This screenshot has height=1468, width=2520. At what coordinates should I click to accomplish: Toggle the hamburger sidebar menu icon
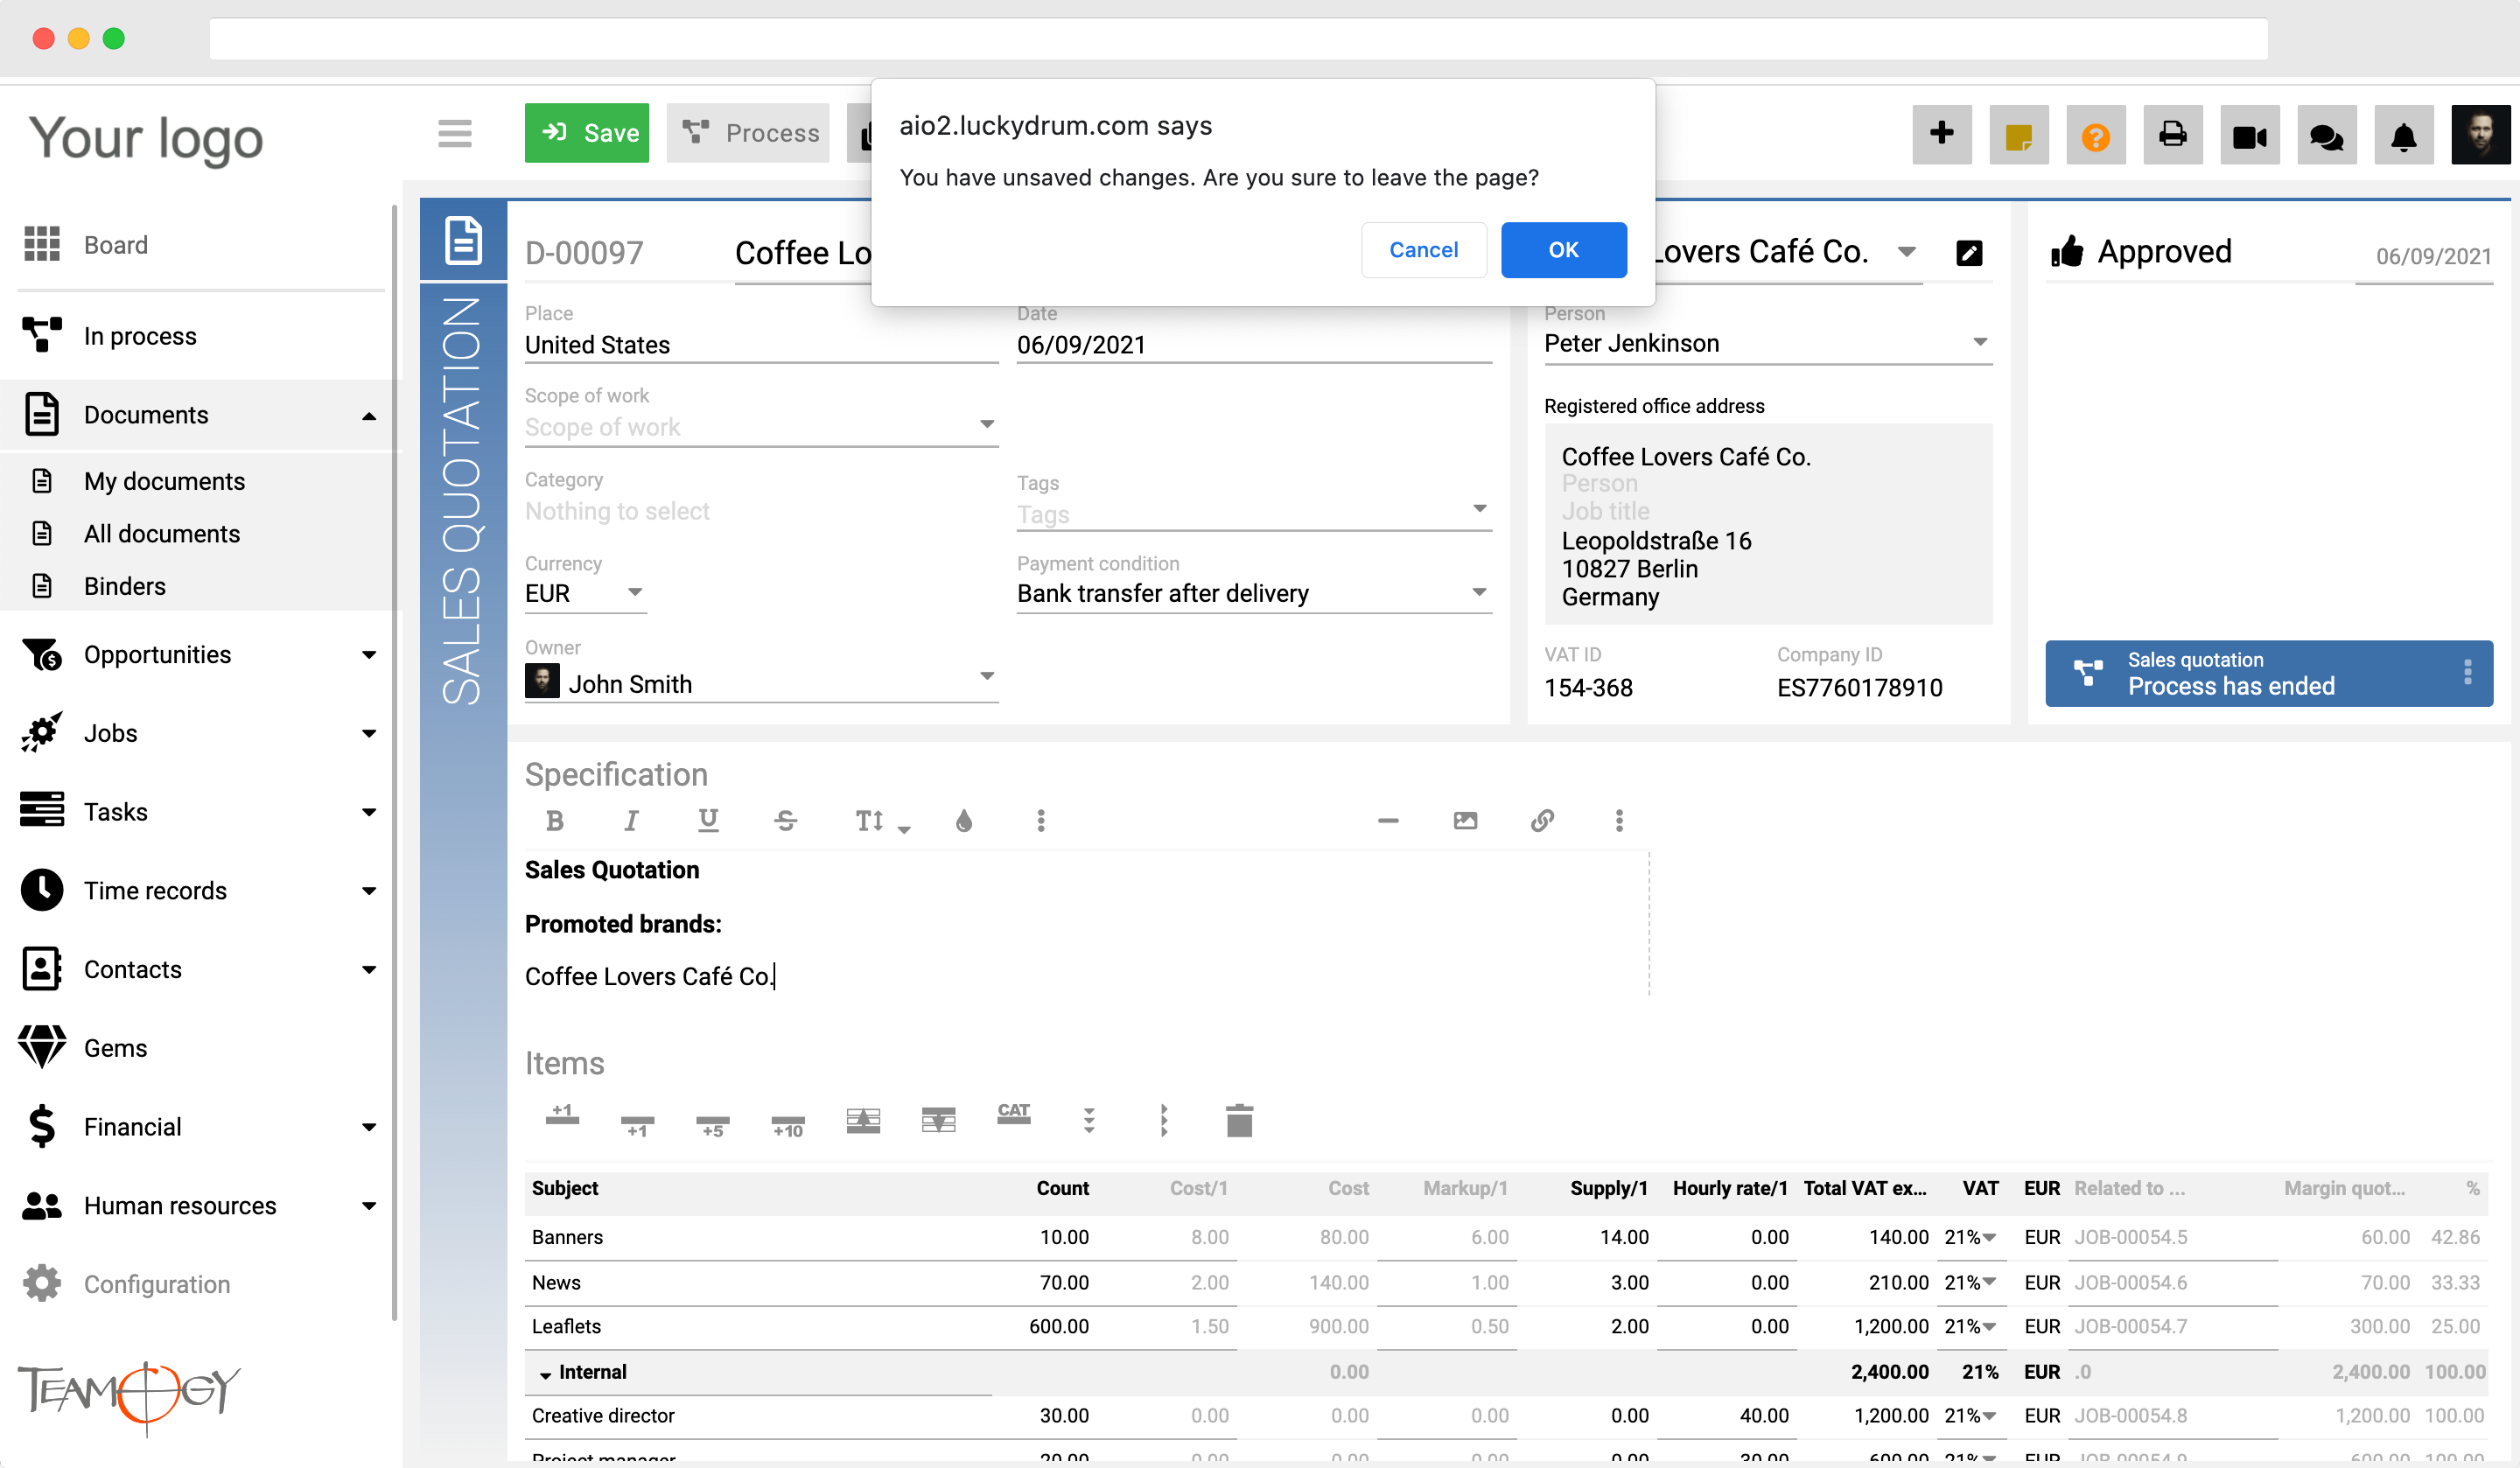click(x=455, y=133)
